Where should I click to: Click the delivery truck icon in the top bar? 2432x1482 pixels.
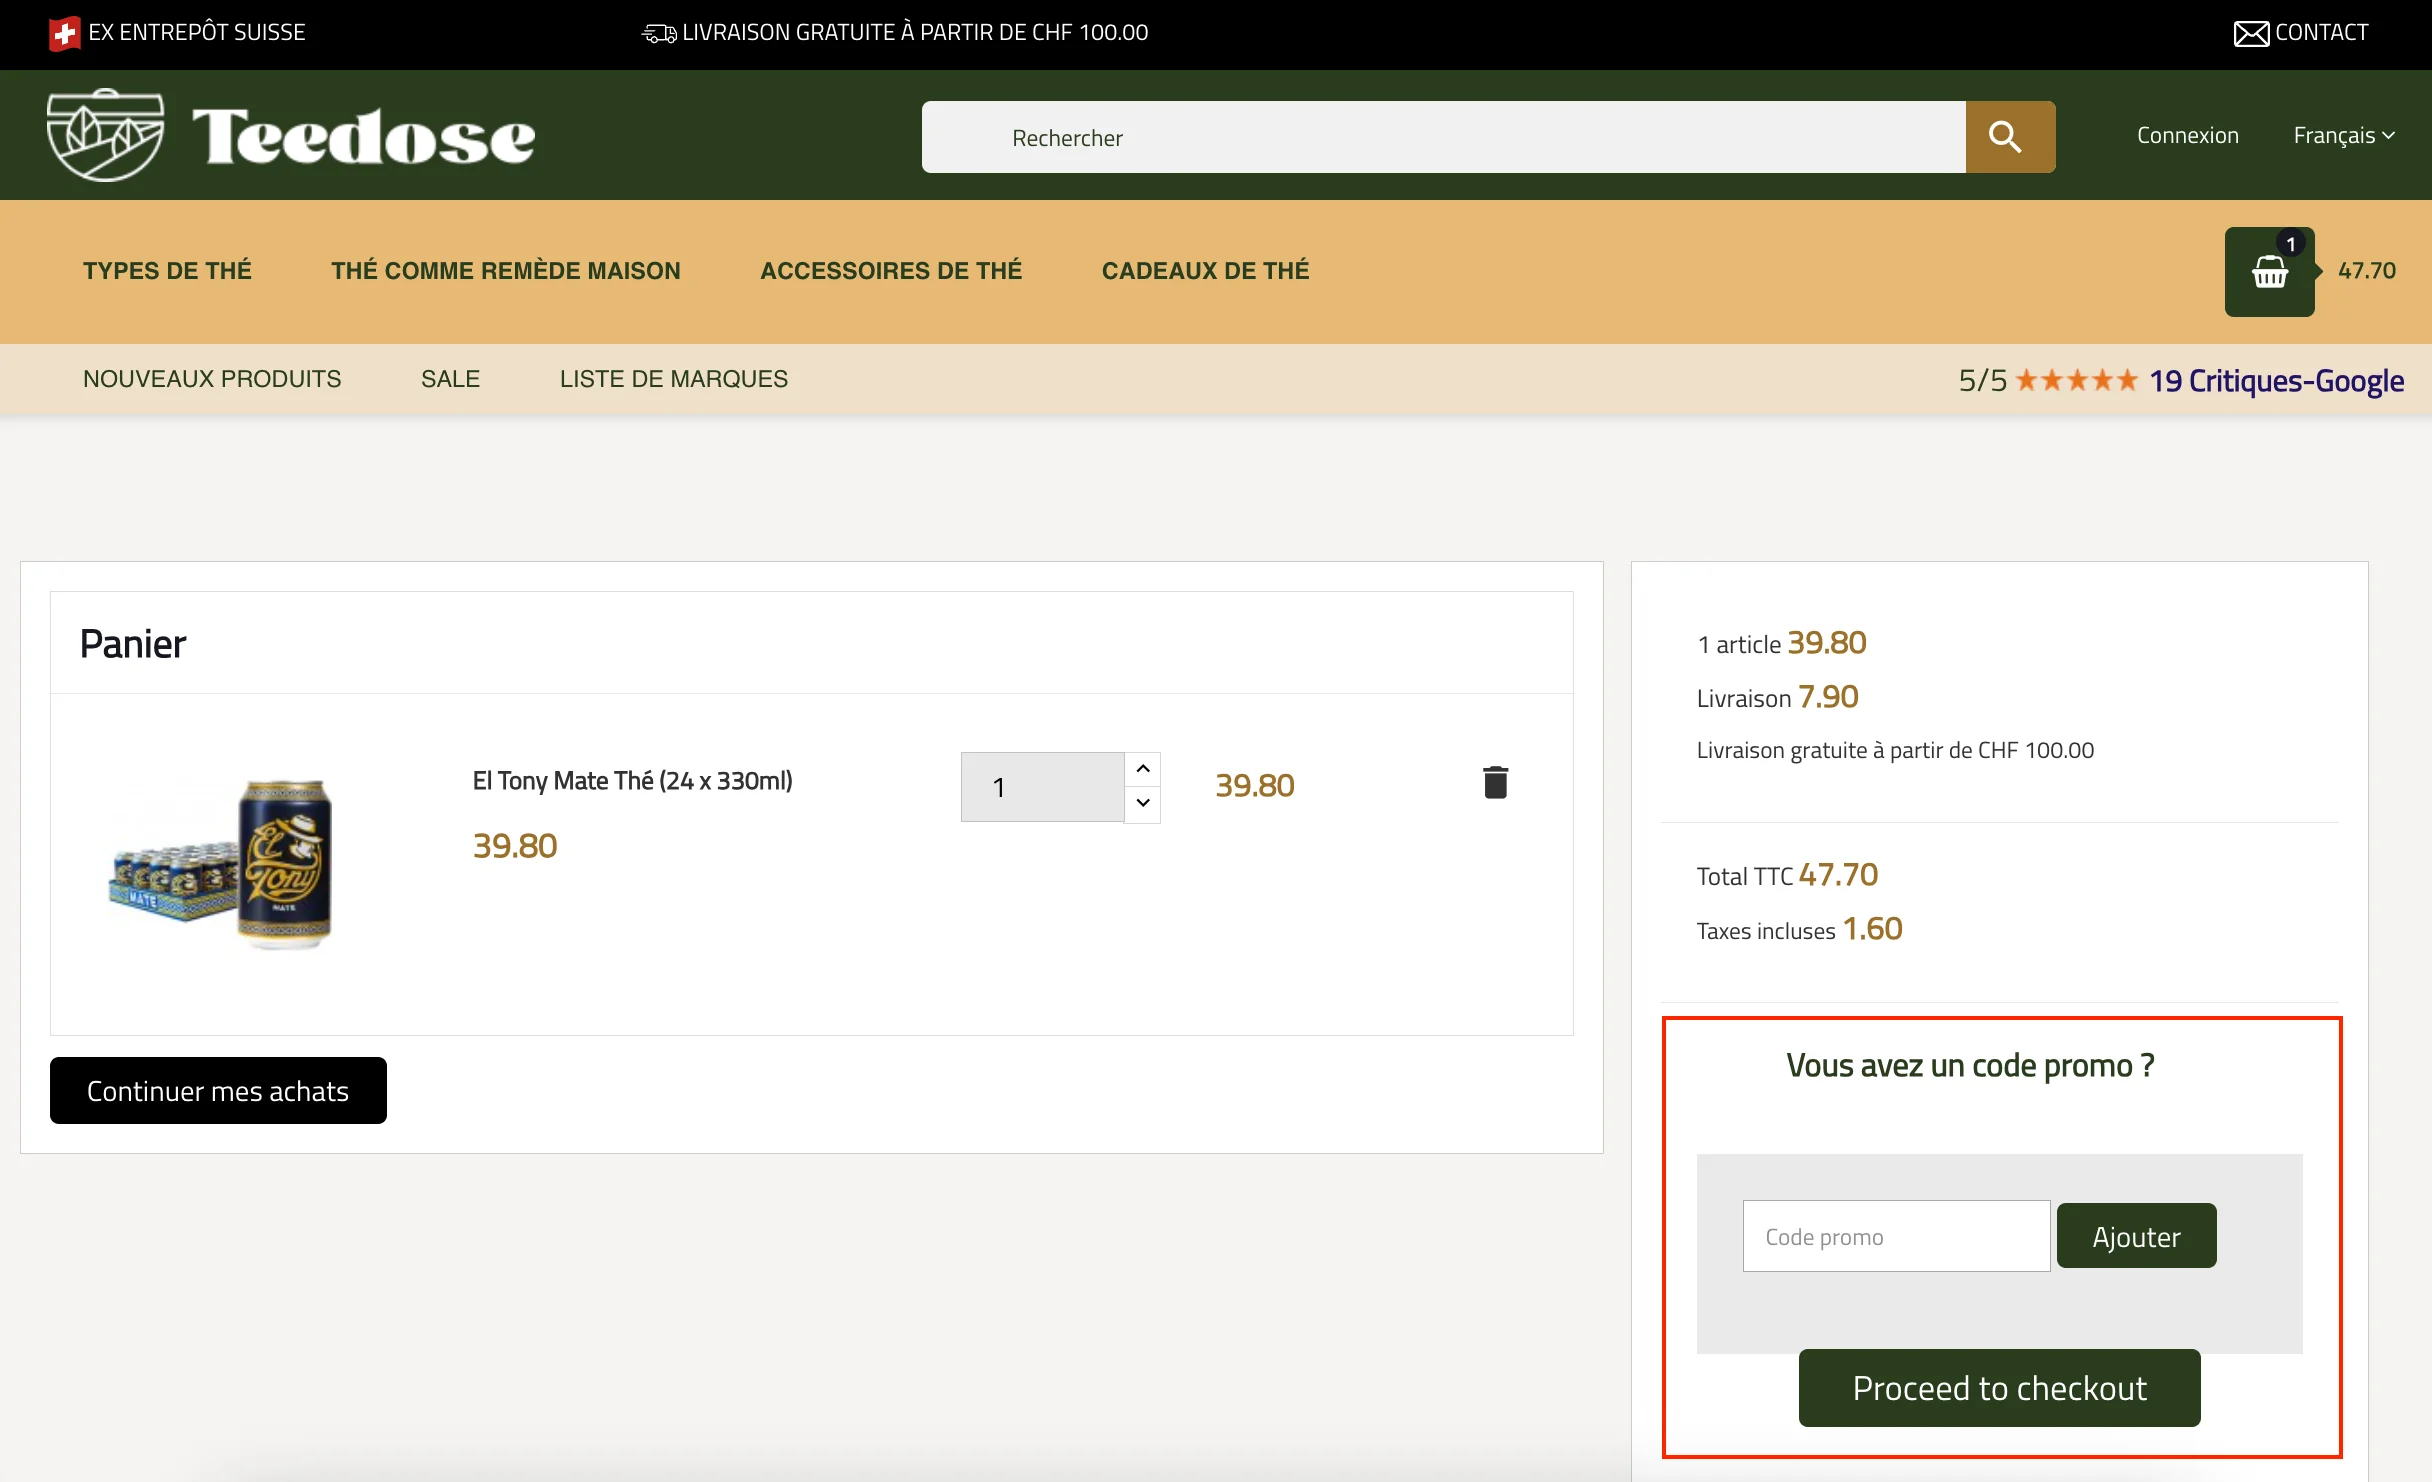click(x=657, y=32)
